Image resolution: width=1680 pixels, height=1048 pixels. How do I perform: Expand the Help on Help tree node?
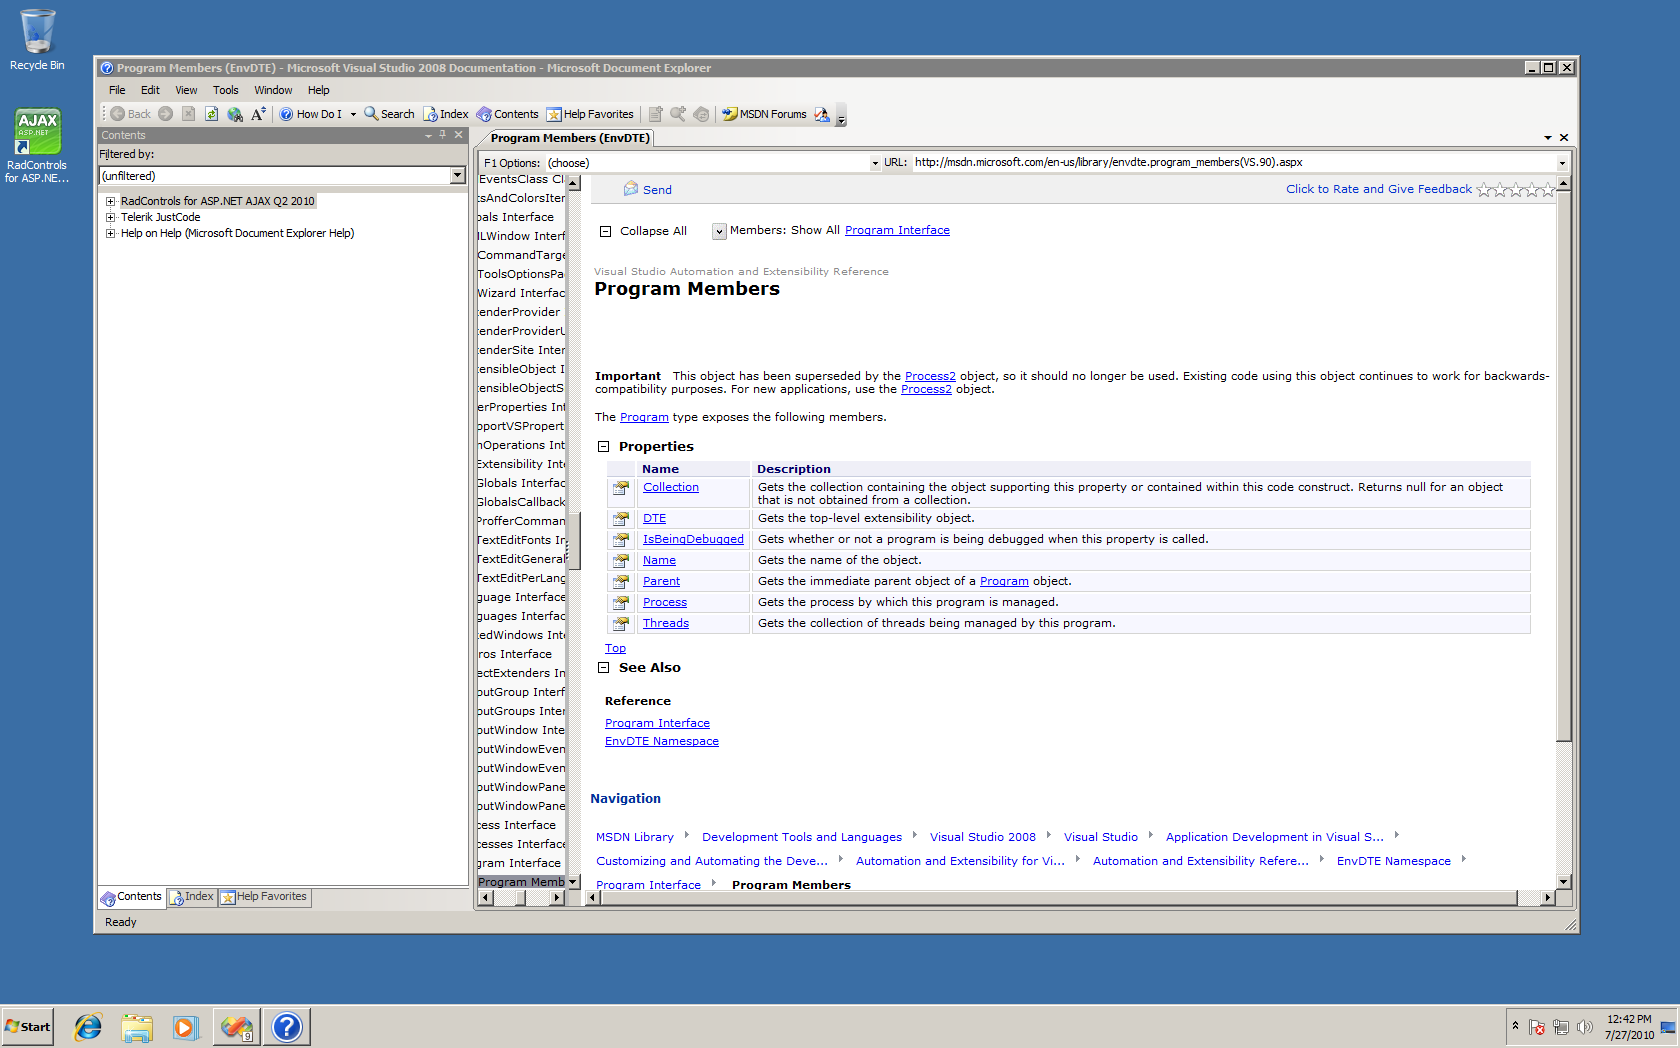[x=110, y=233]
